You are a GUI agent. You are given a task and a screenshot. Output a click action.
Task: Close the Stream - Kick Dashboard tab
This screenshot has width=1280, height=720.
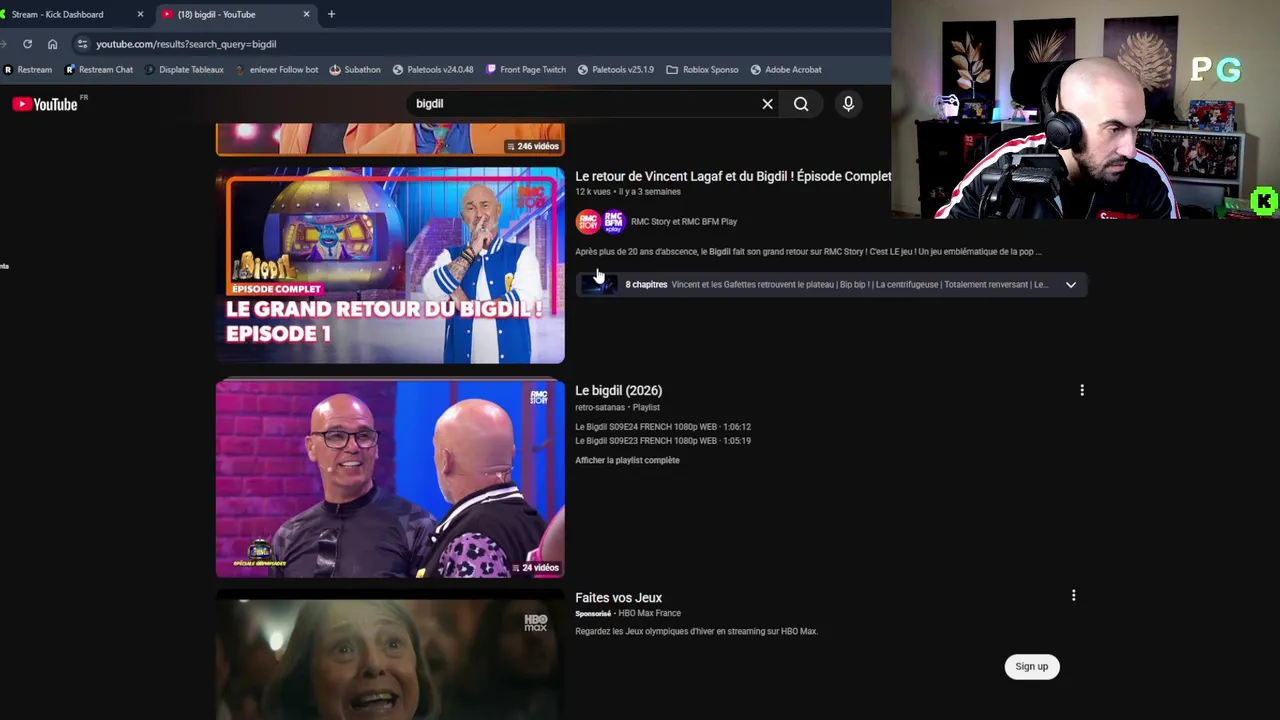coord(140,14)
